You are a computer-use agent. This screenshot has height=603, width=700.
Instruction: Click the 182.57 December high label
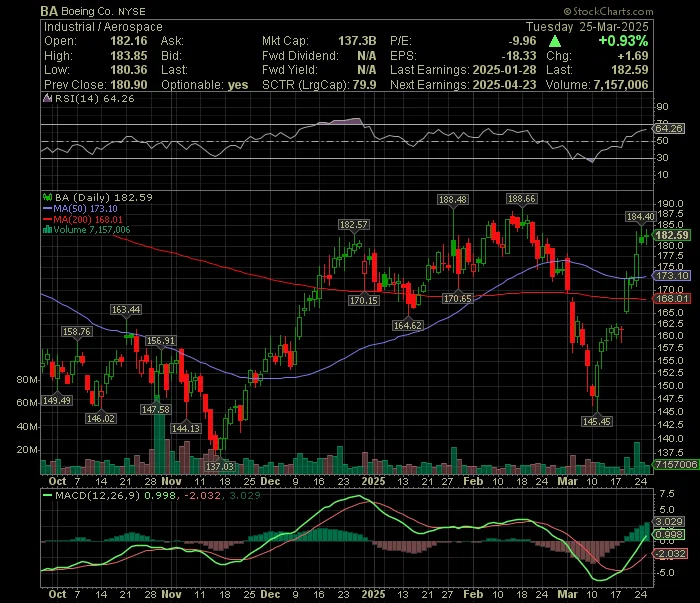pos(354,225)
